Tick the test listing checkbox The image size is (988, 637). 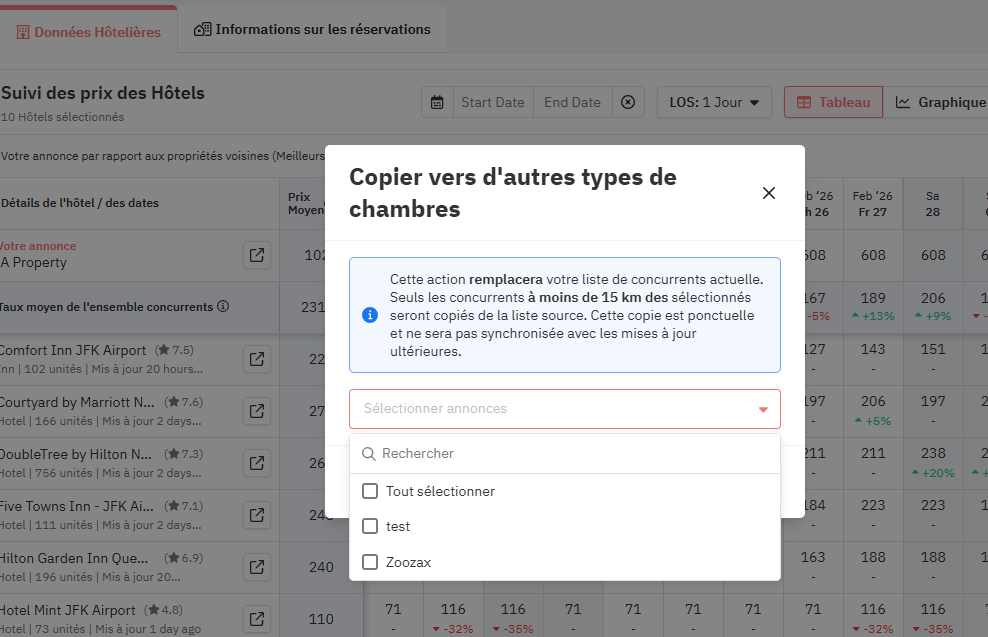point(370,526)
